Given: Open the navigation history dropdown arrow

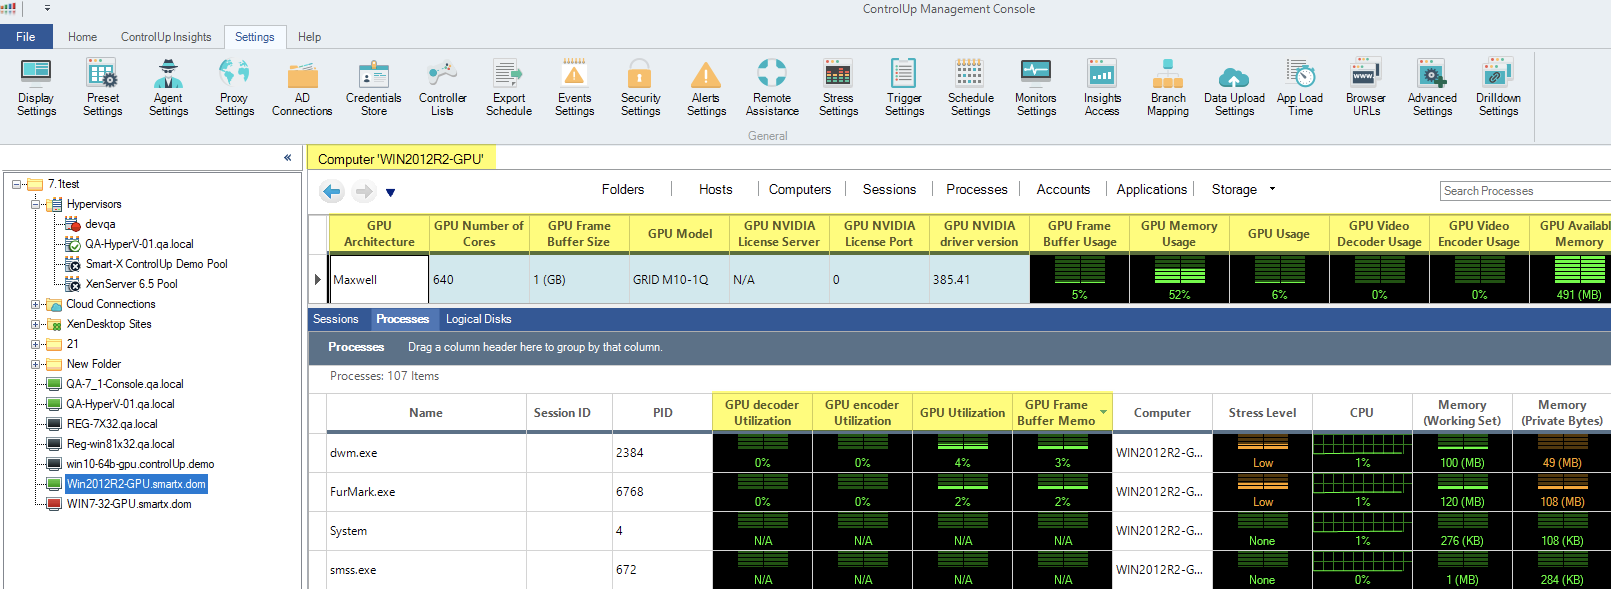Looking at the screenshot, I should 391,192.
